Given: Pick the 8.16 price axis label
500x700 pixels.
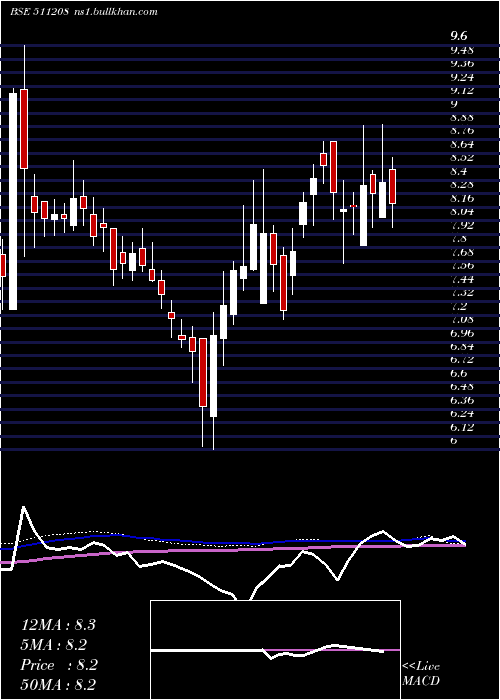Looking at the screenshot, I should (x=462, y=198).
